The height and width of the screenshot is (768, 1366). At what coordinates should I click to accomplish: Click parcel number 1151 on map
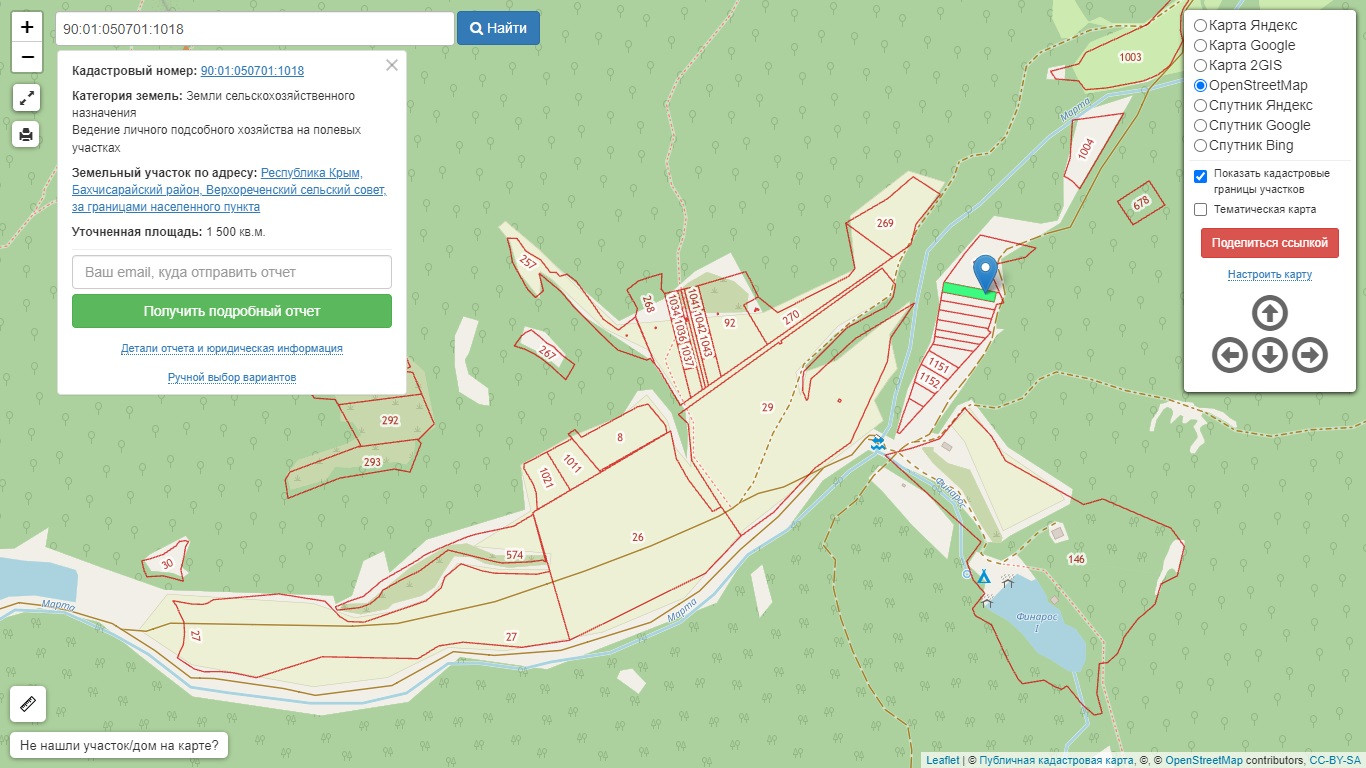(938, 364)
